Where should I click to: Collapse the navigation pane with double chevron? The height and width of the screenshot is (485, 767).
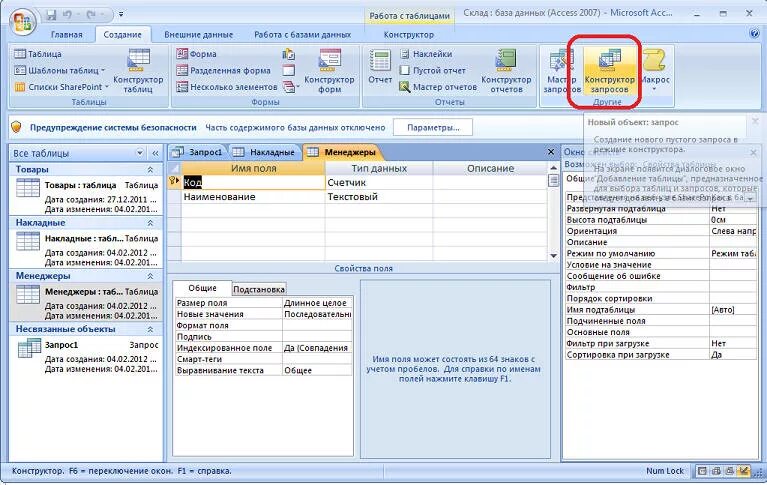pos(155,153)
